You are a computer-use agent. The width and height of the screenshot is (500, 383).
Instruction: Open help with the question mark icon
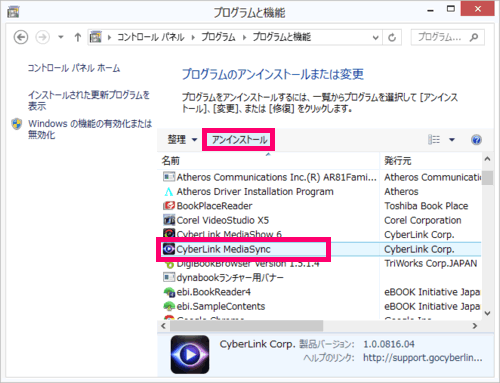pyautogui.click(x=476, y=140)
